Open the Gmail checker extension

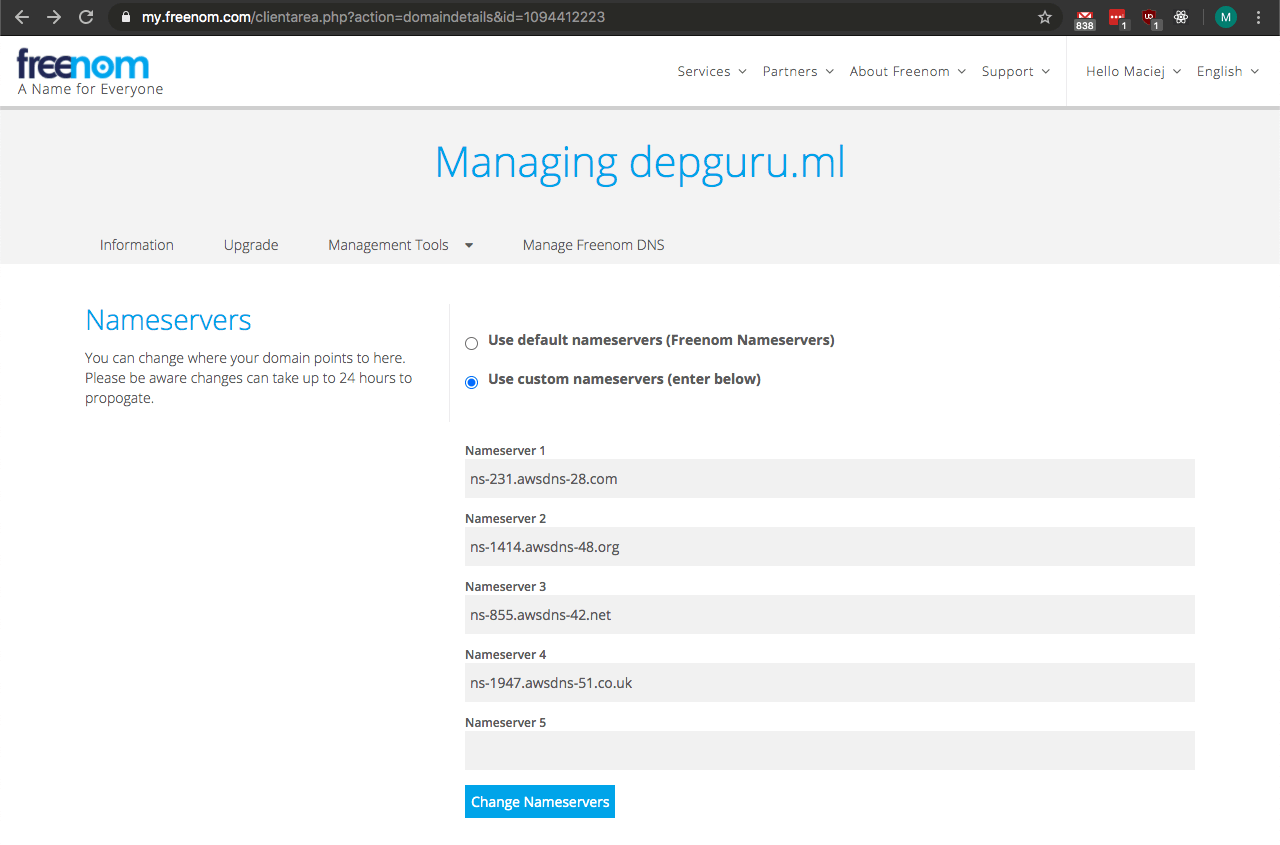pyautogui.click(x=1084, y=18)
